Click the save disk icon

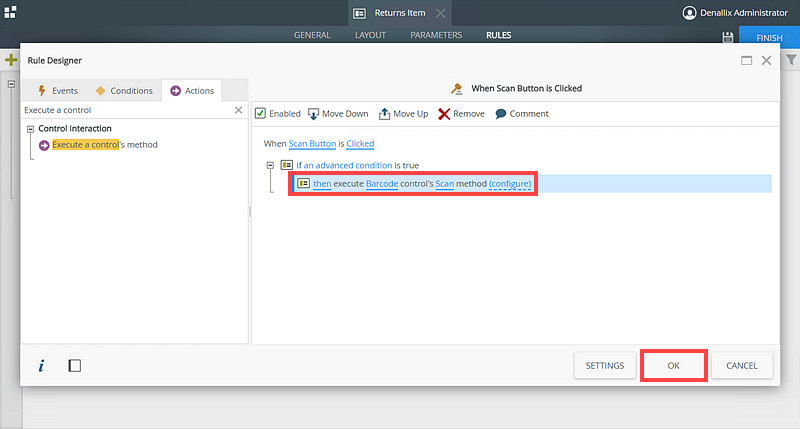(x=728, y=37)
